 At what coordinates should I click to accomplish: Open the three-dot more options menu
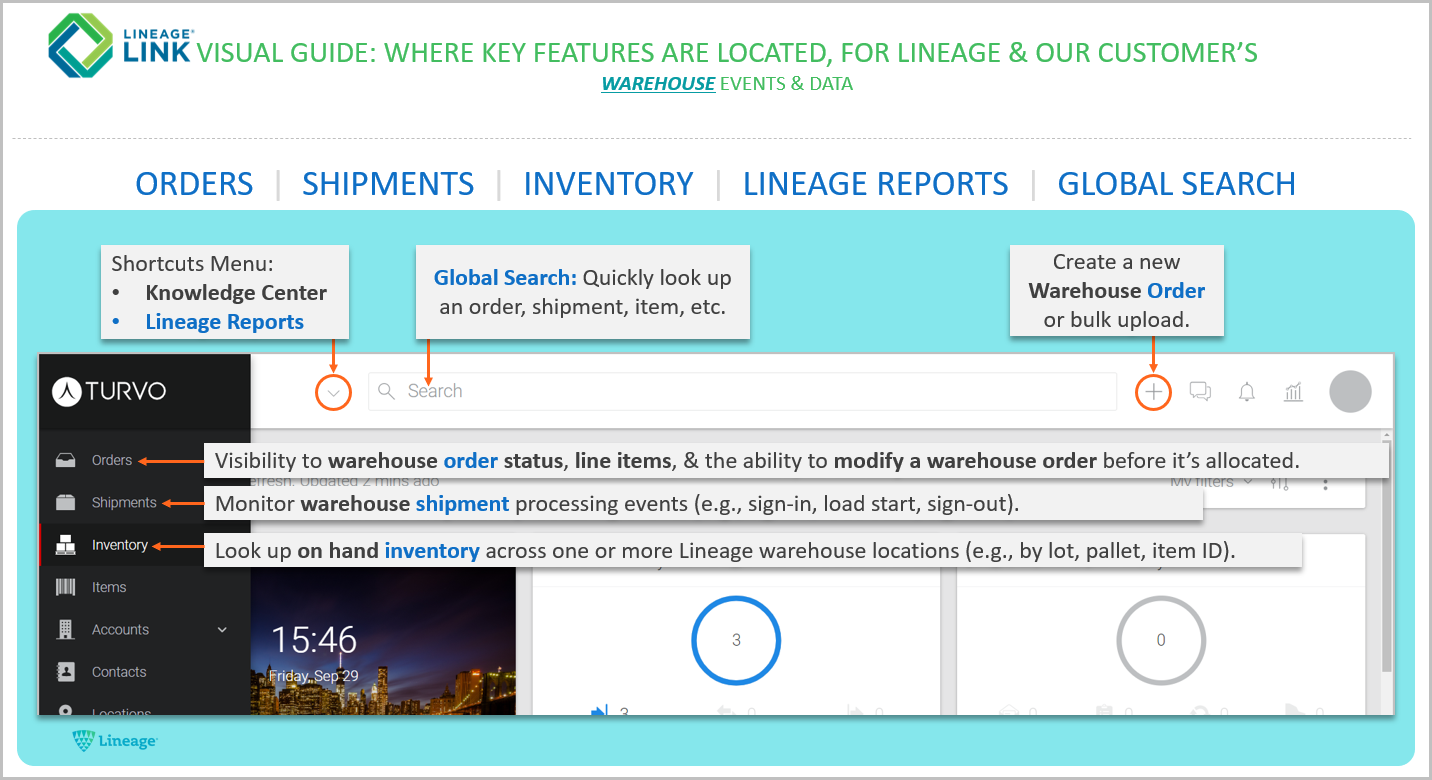coord(1326,484)
